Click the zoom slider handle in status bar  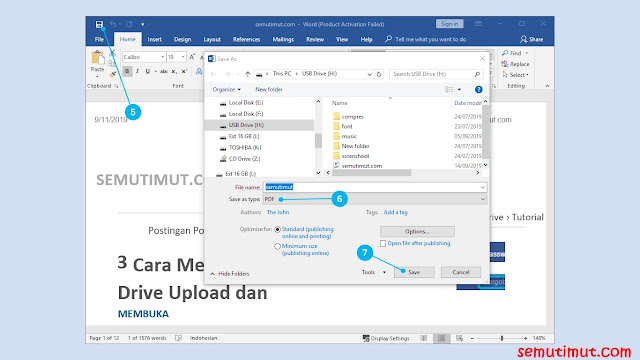(x=502, y=338)
